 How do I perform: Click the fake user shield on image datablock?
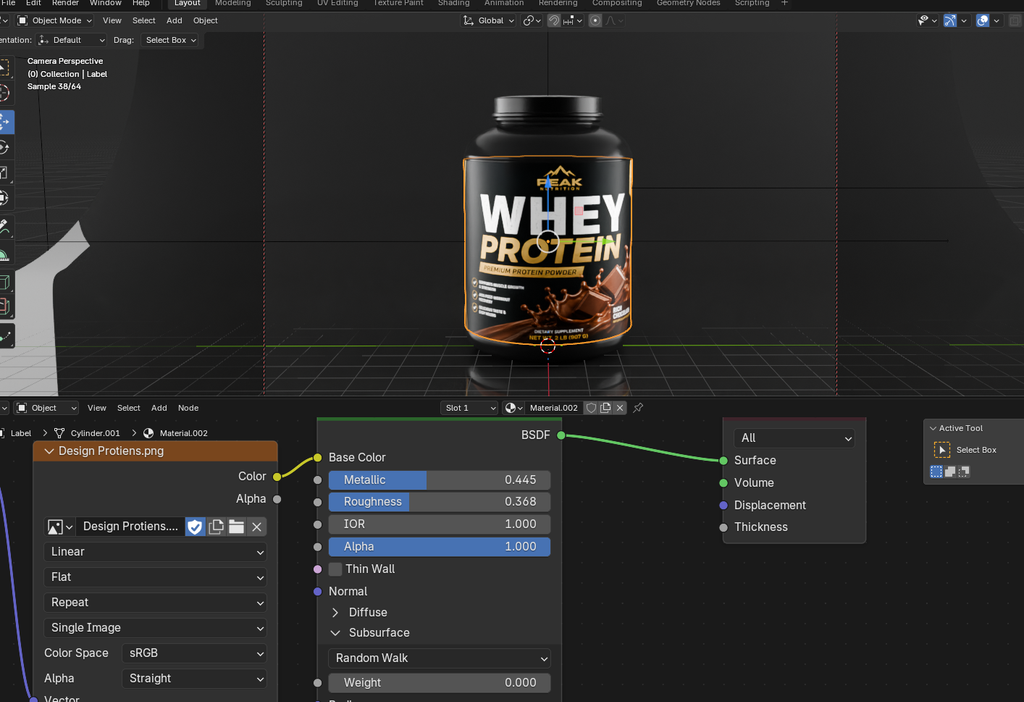[195, 527]
